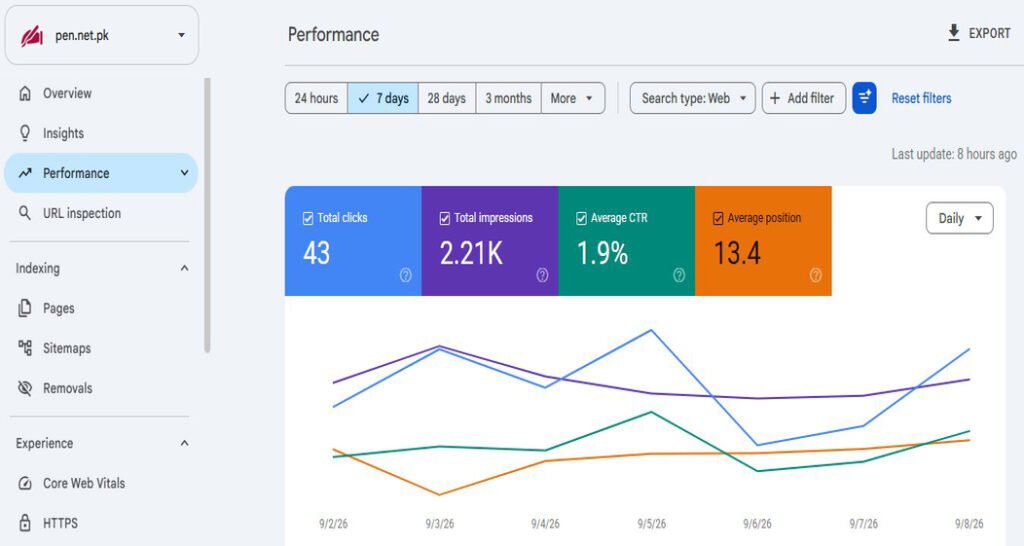Disable the Average CTR checkbox
Screen dimensions: 1024x546
[x=581, y=218]
